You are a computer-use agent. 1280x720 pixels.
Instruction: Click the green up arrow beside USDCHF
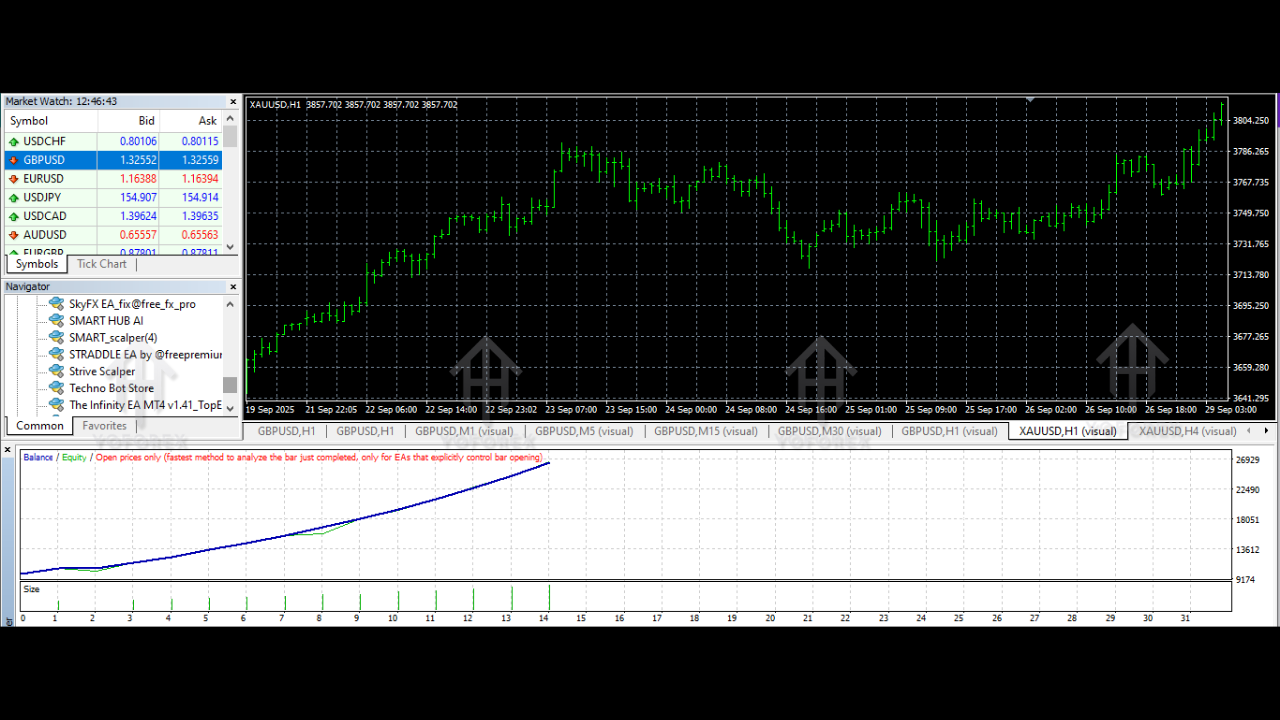click(14, 141)
